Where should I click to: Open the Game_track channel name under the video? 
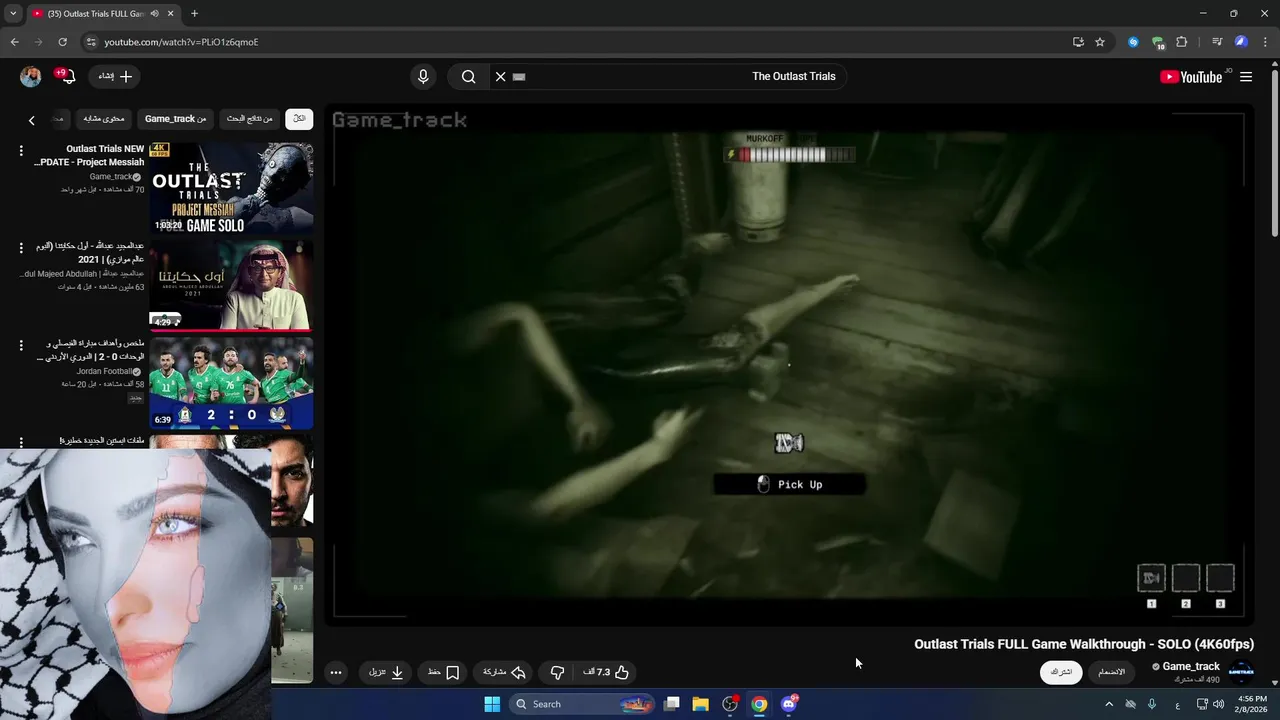click(1190, 666)
